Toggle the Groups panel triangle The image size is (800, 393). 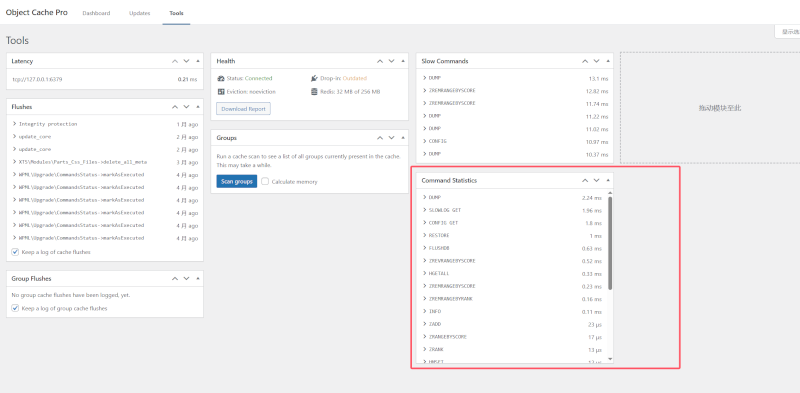(x=403, y=138)
